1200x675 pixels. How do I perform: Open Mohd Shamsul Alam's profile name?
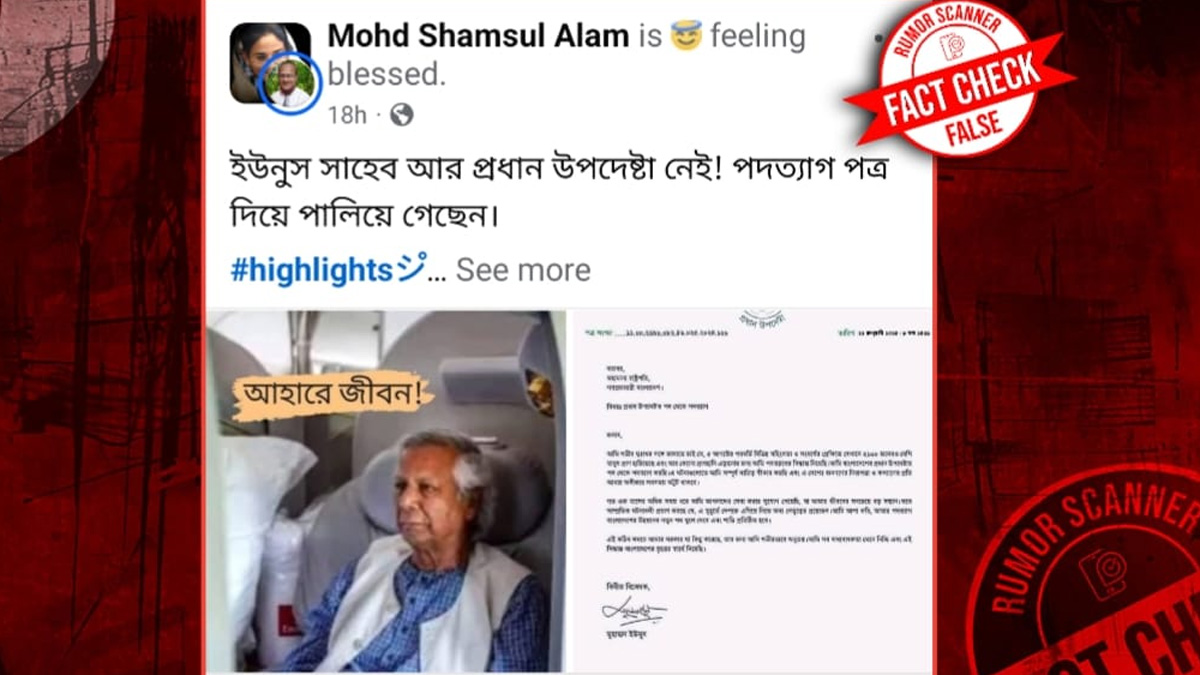[x=478, y=37]
